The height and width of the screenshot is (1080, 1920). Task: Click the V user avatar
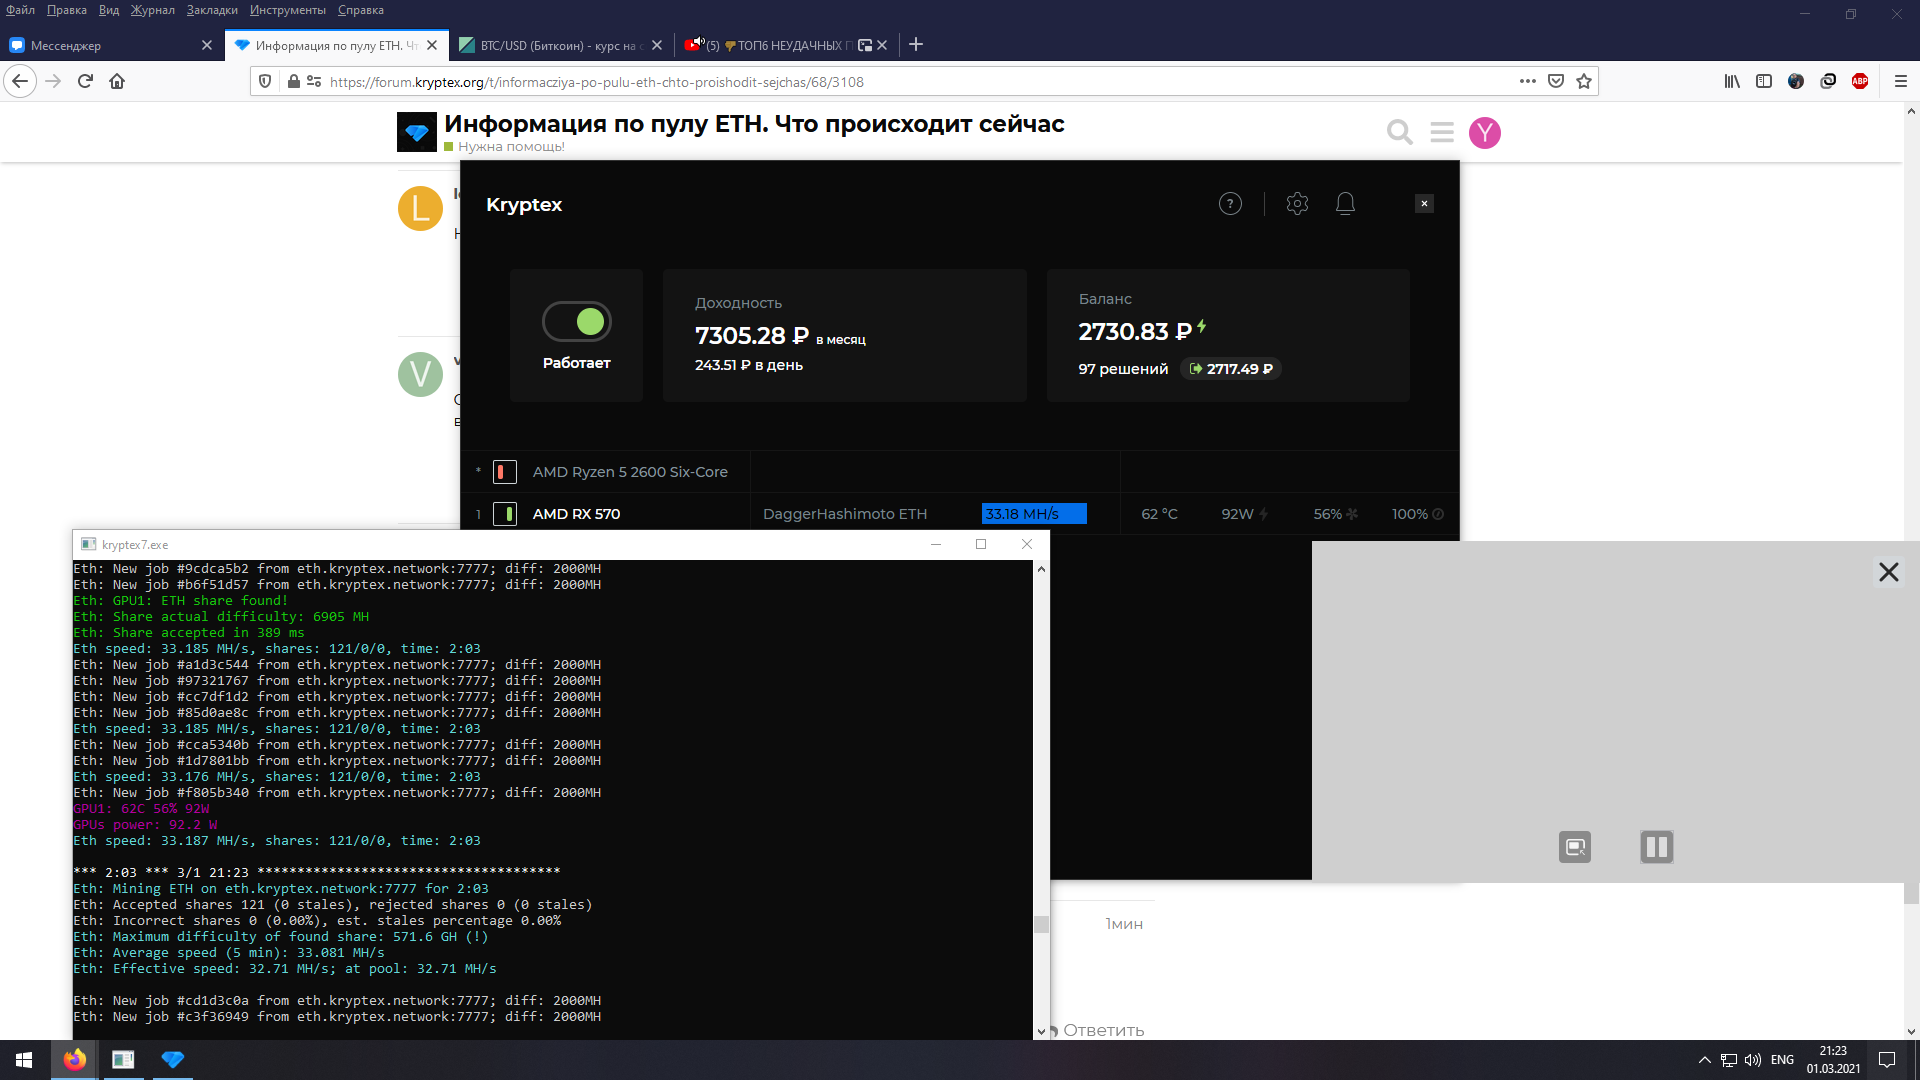[x=420, y=374]
